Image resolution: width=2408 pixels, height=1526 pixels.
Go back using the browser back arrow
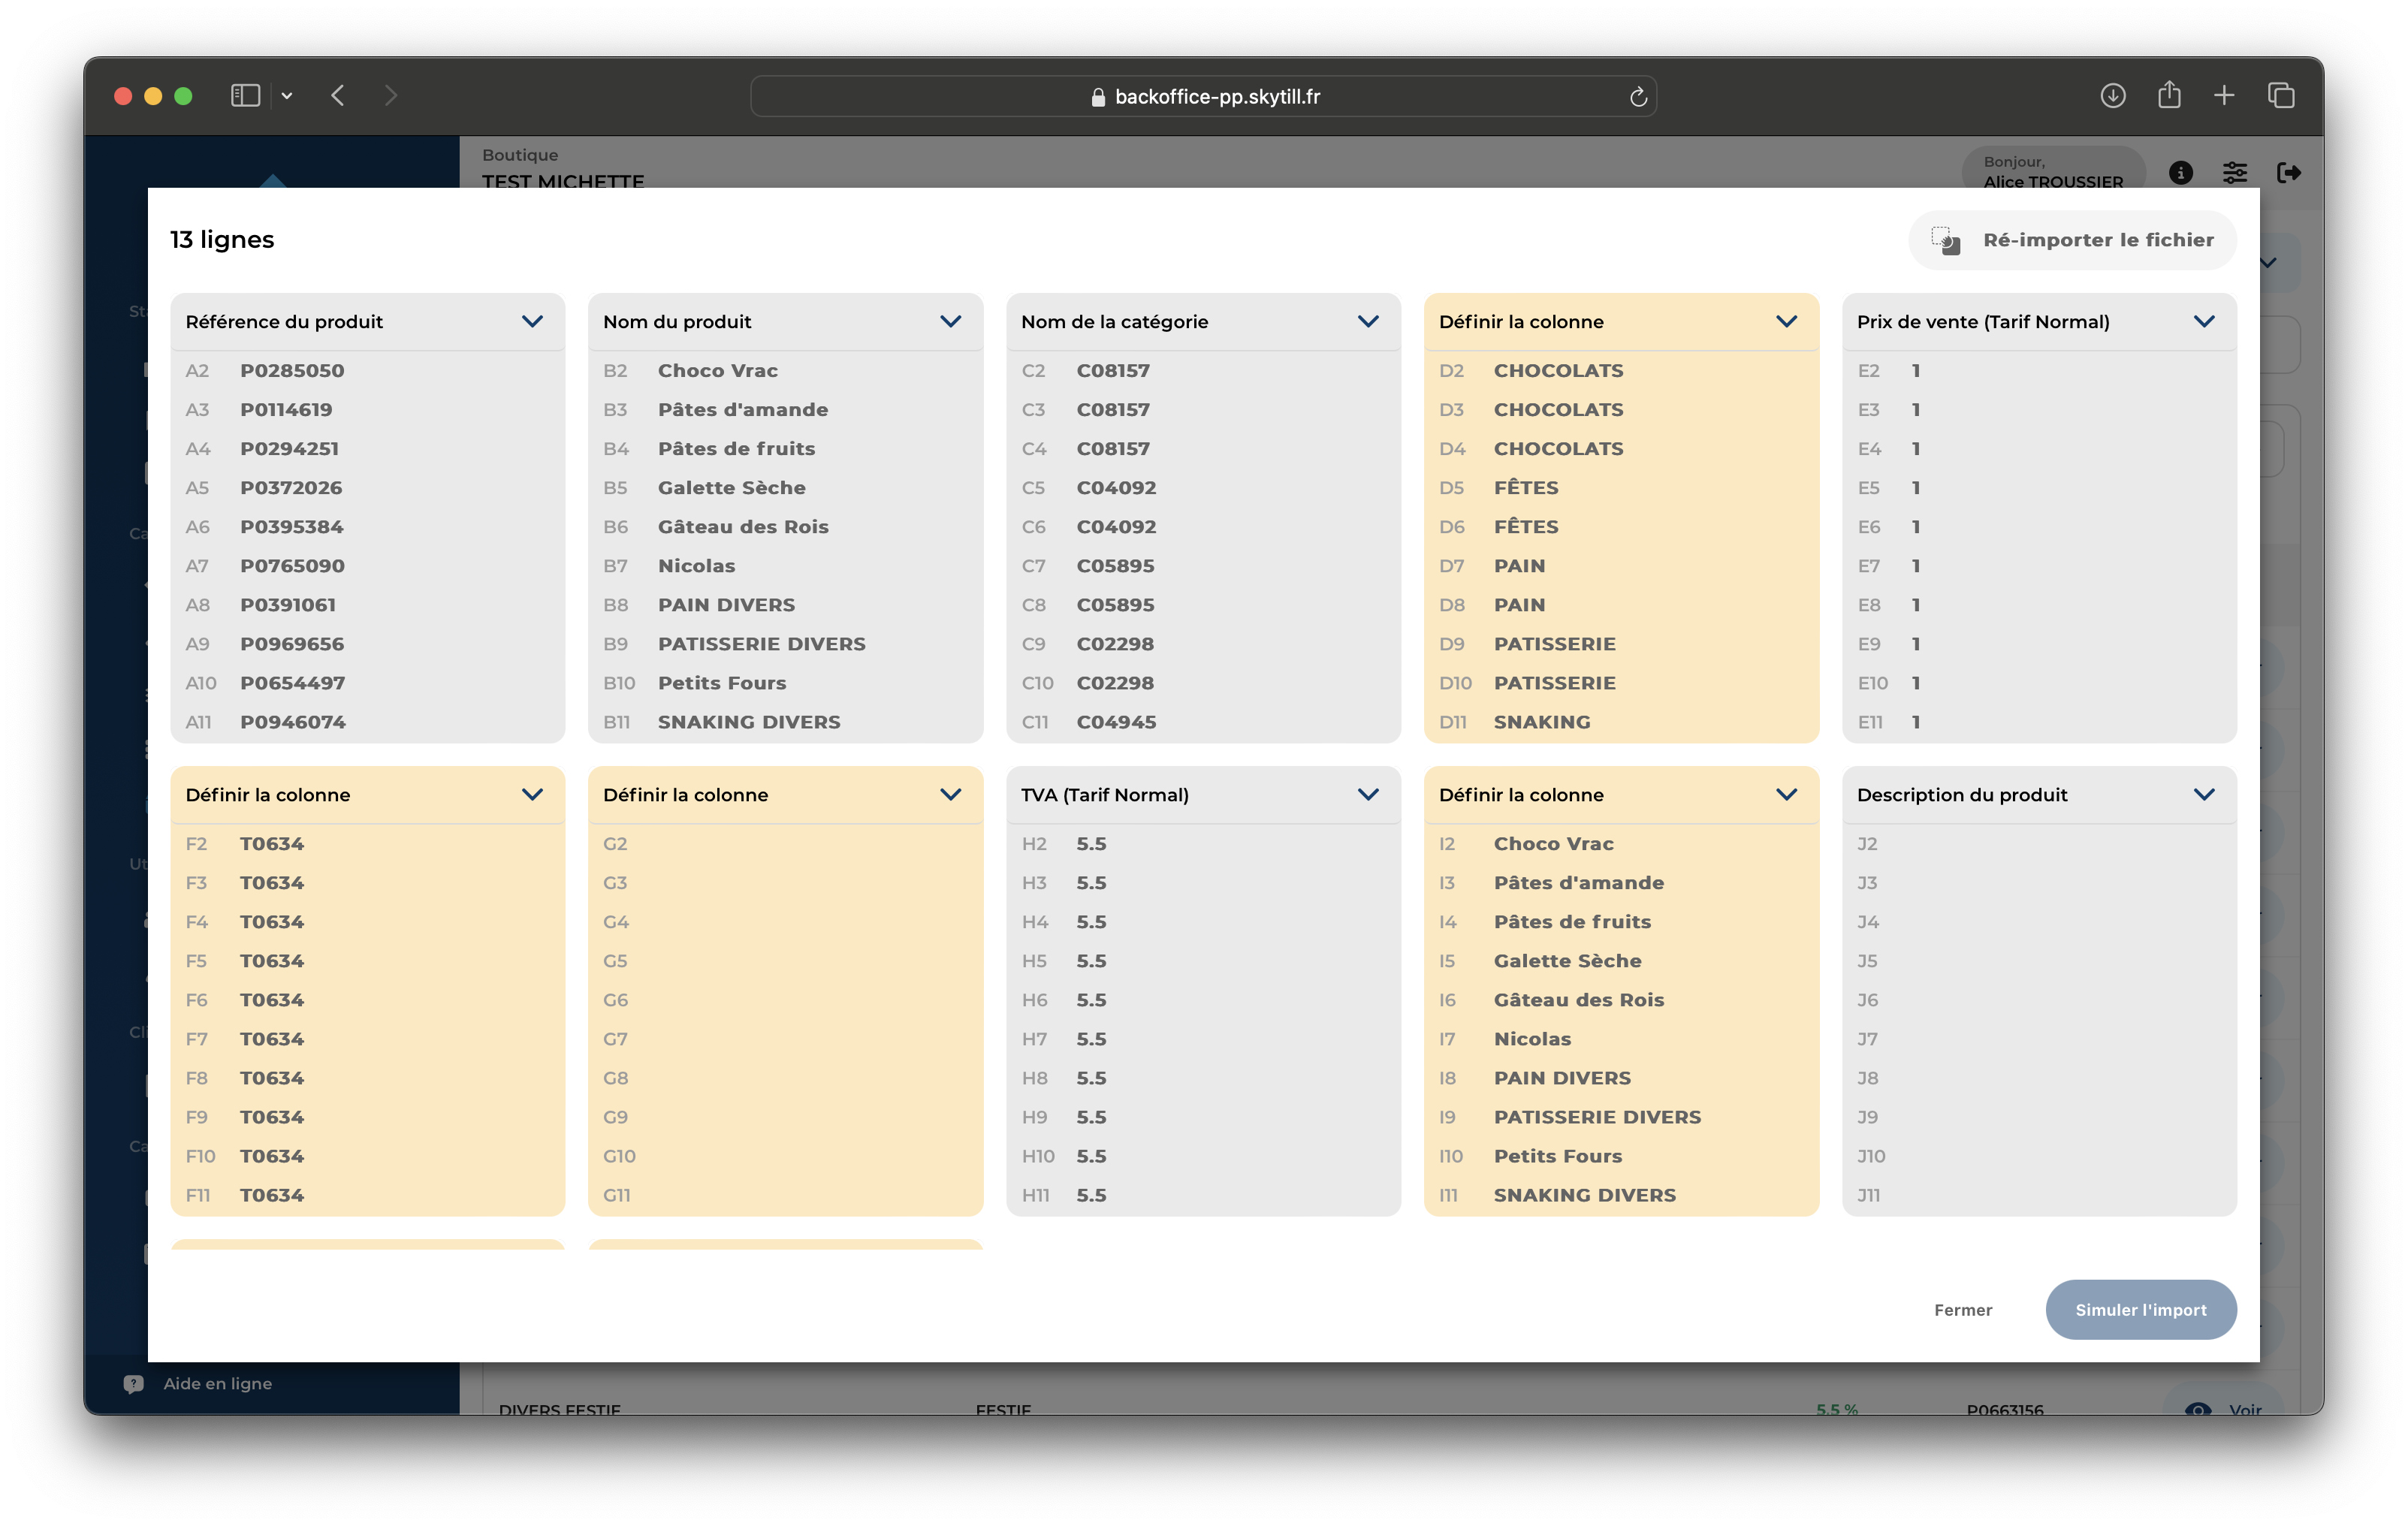[x=338, y=96]
